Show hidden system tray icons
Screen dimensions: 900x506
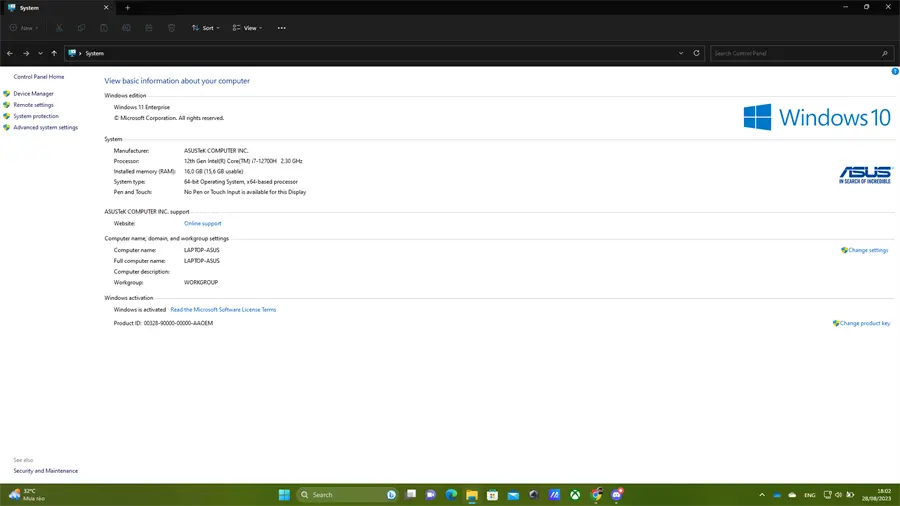[762, 495]
